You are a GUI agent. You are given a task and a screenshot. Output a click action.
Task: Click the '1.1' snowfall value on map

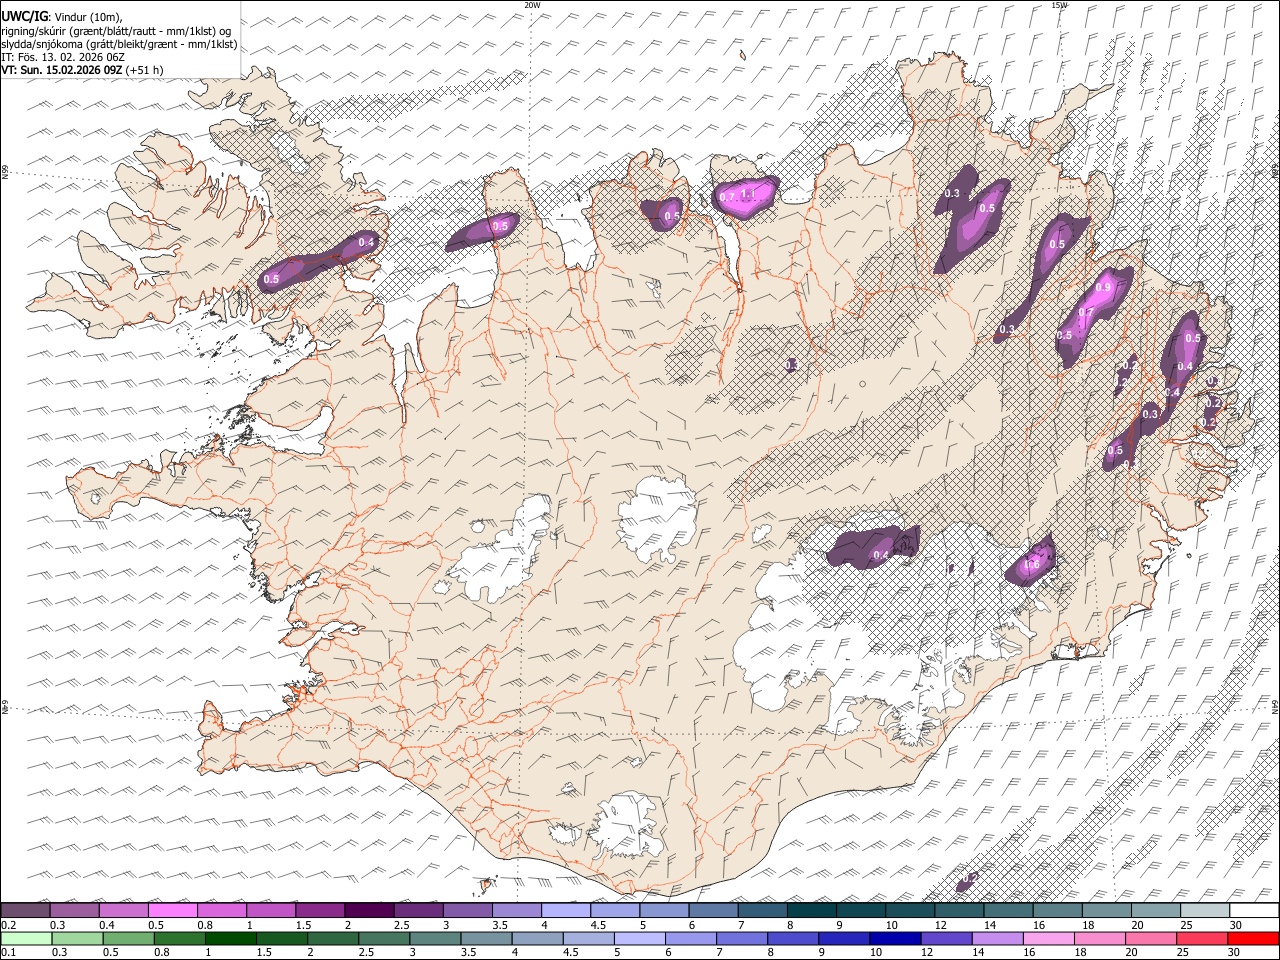tap(746, 192)
